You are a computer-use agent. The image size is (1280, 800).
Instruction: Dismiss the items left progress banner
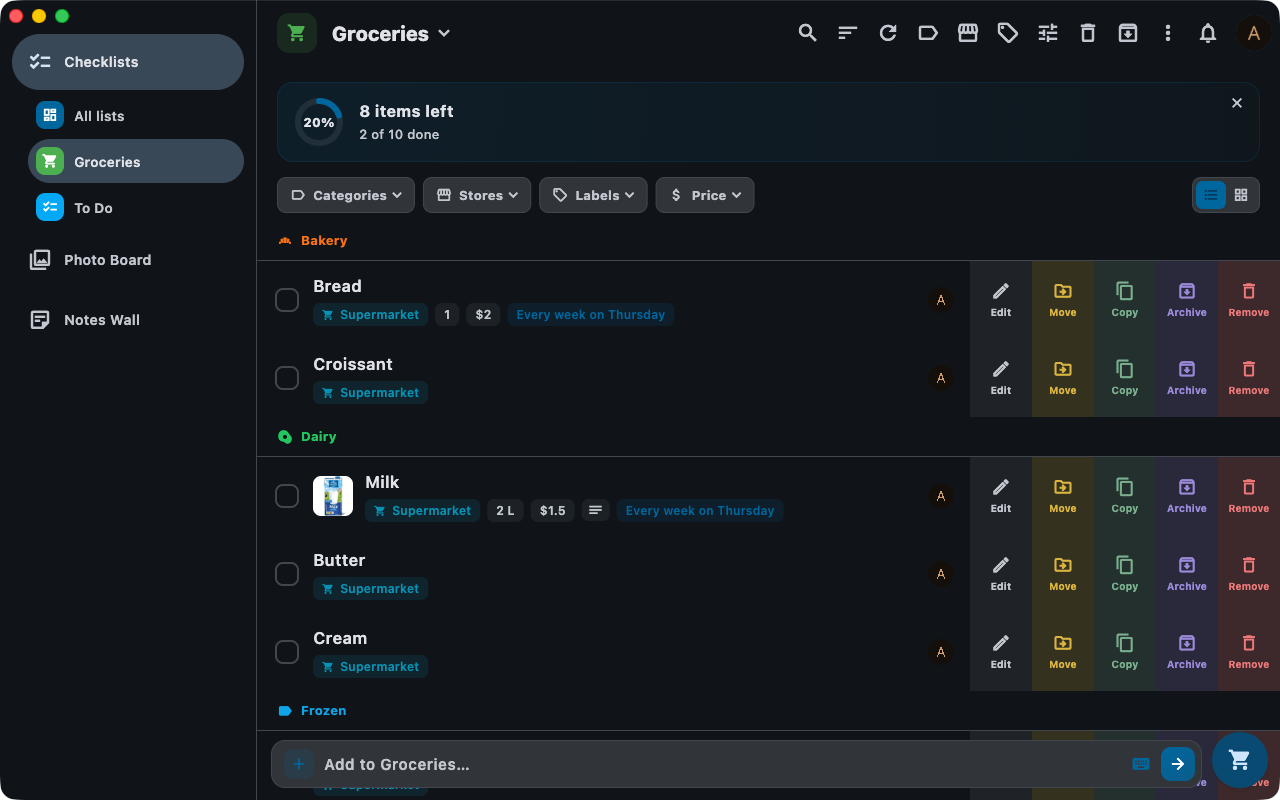pos(1237,103)
